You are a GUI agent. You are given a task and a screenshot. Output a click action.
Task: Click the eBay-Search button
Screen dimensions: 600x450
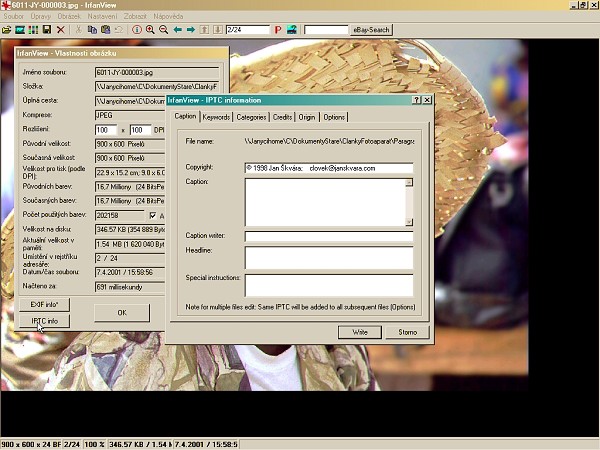coord(372,30)
